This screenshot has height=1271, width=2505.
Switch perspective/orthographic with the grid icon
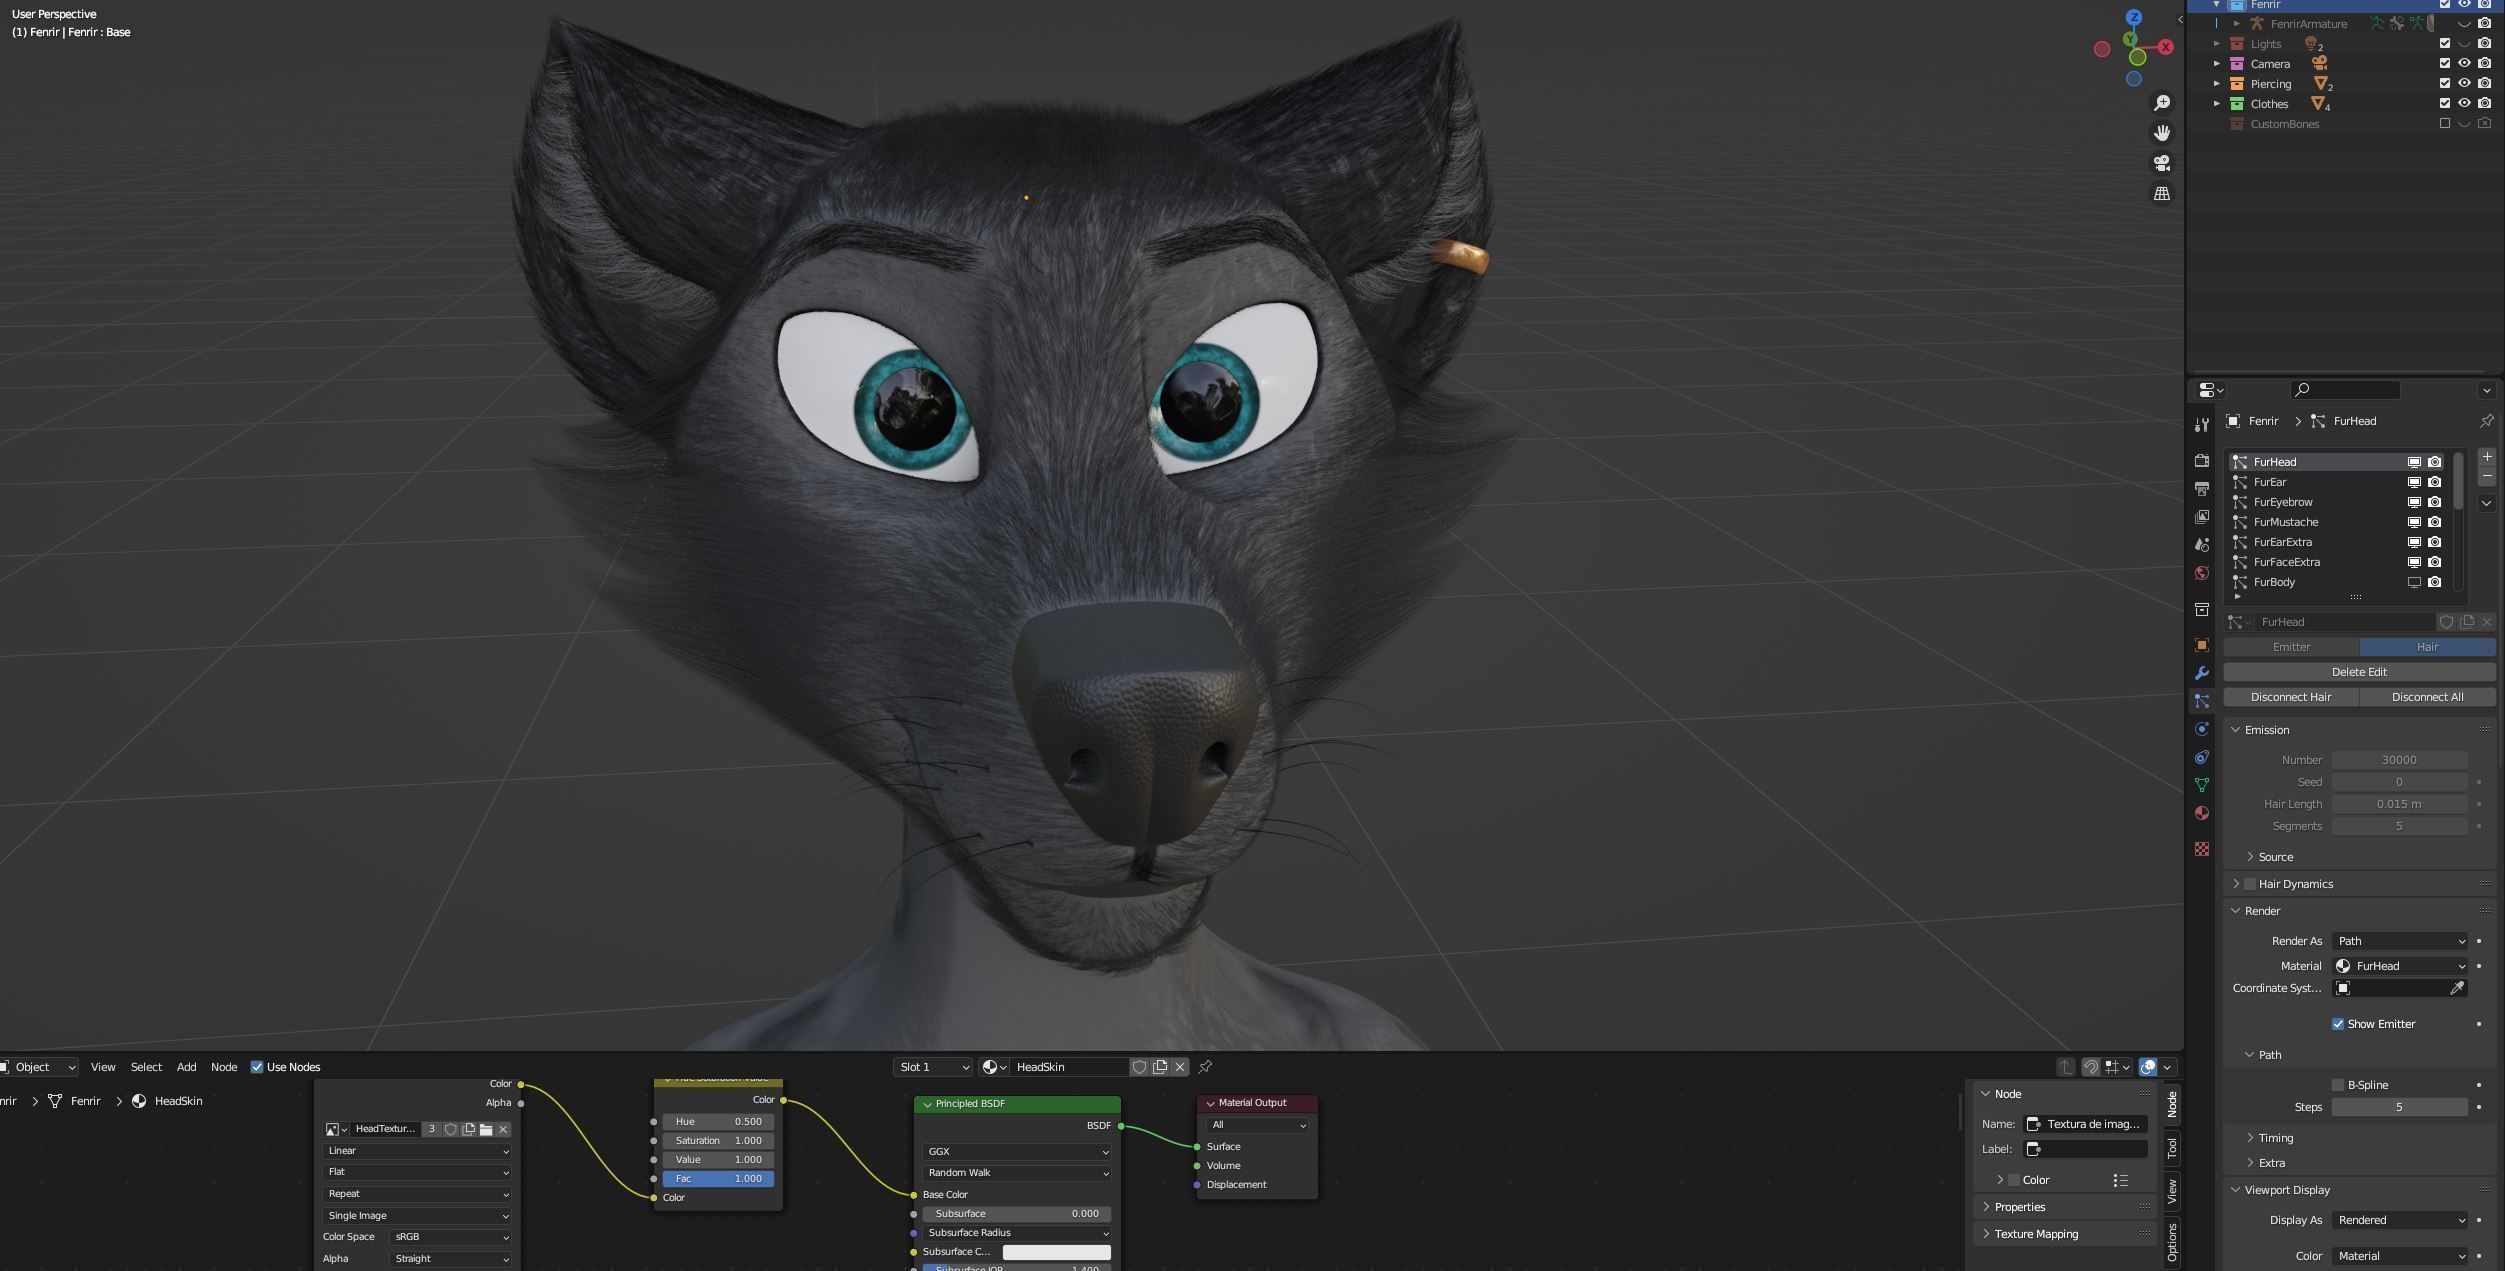click(2161, 194)
